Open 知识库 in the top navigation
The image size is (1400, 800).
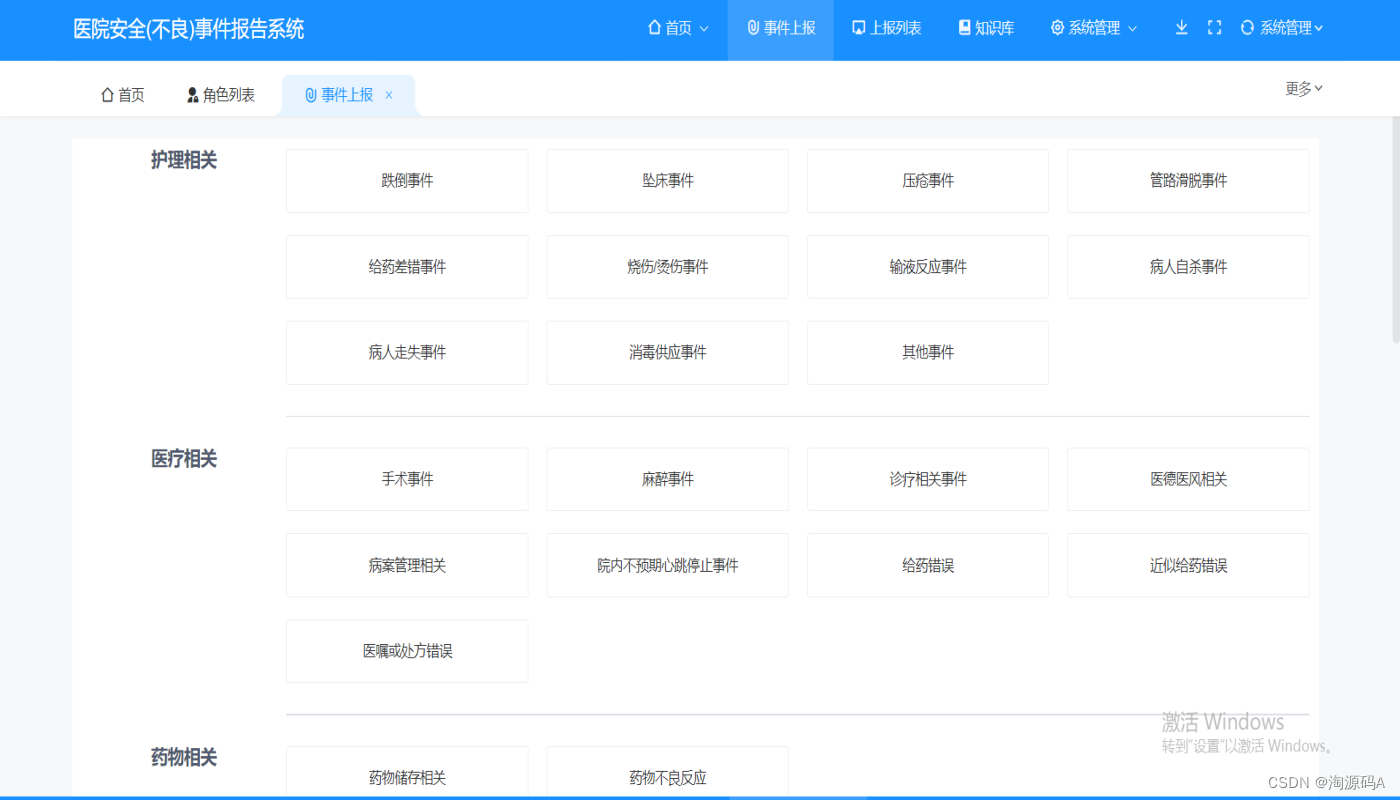(x=986, y=30)
